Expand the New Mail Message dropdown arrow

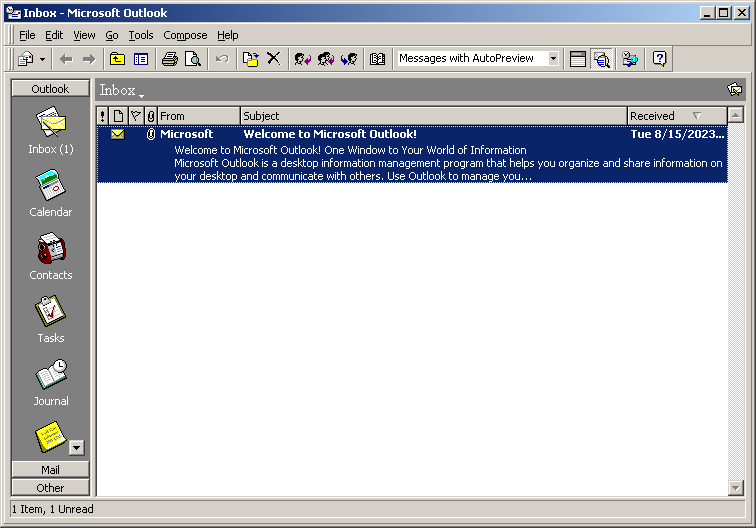42,59
